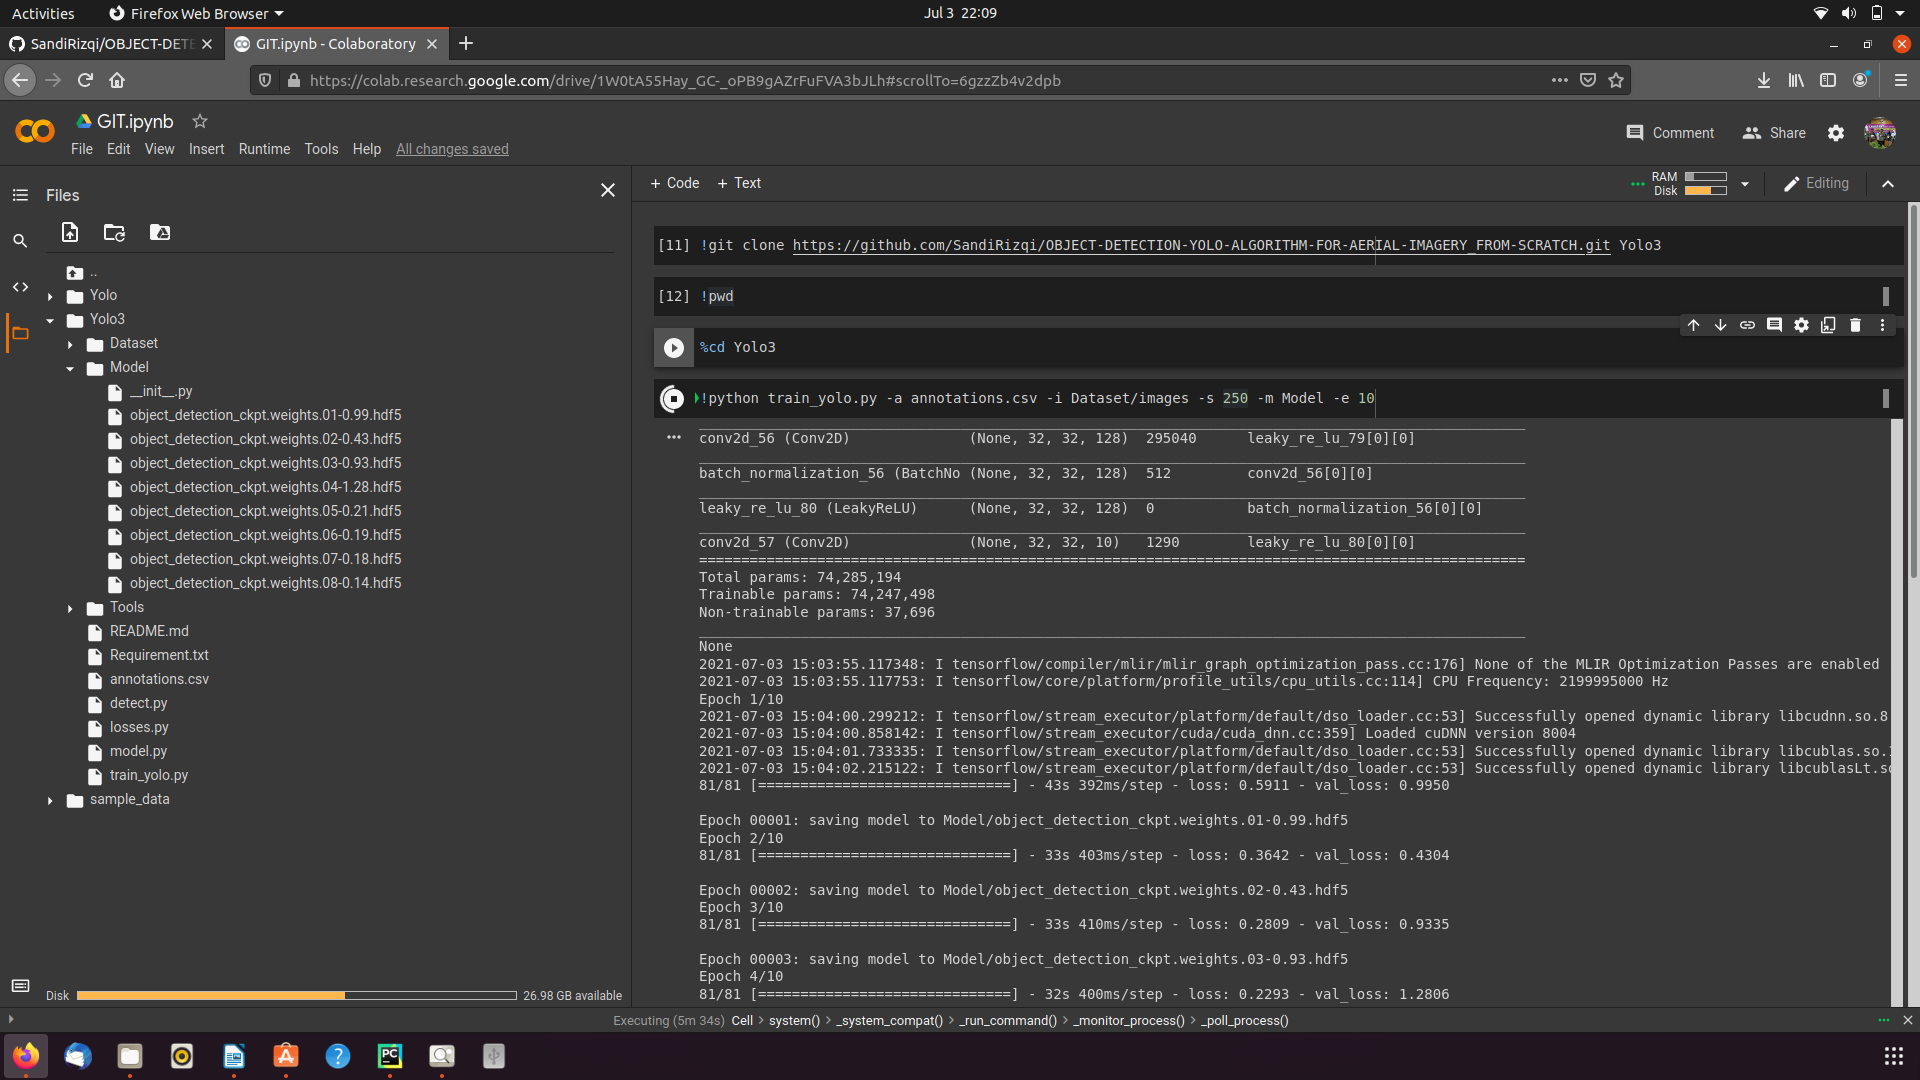1920x1080 pixels.
Task: Stop the executing %cd Yolo3 cell
Action: tap(674, 347)
